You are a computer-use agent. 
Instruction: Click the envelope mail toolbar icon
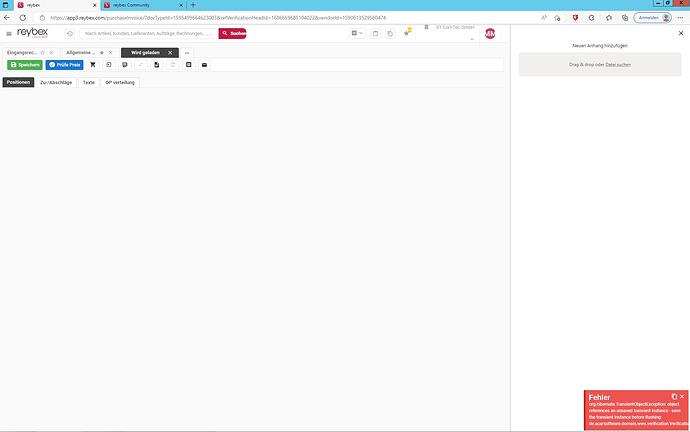tap(204, 65)
